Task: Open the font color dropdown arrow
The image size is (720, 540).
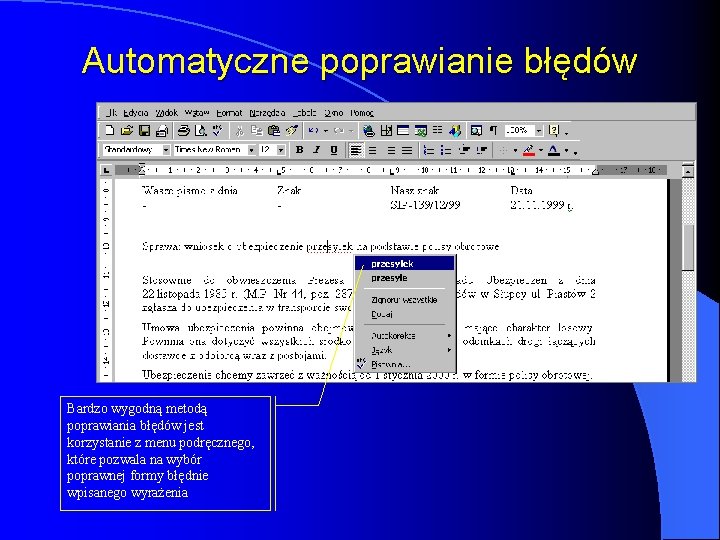Action: pos(566,150)
